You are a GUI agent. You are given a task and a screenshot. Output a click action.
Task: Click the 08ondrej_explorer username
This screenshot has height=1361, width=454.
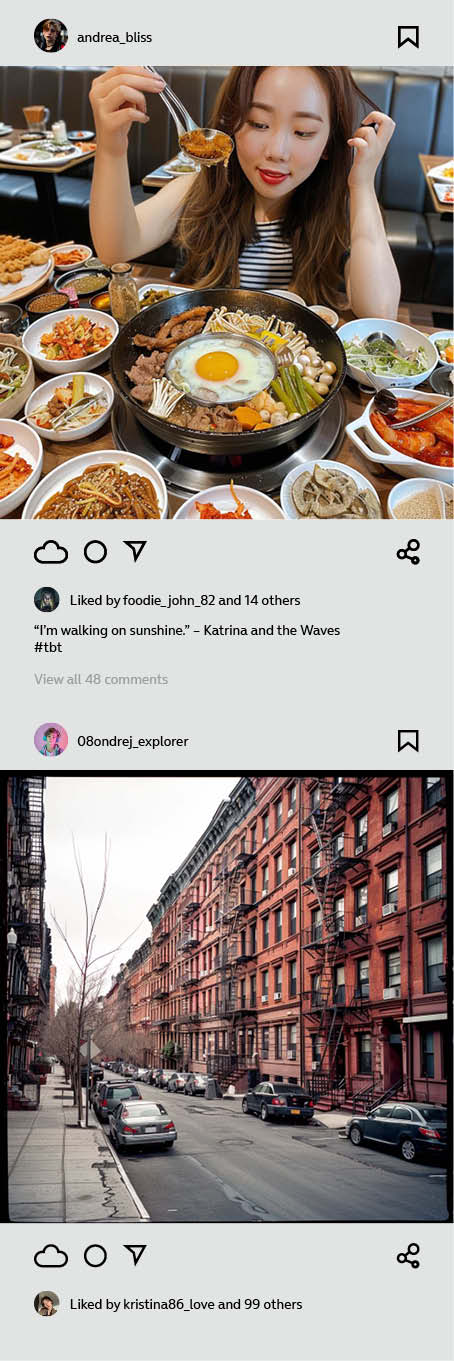pyautogui.click(x=133, y=741)
